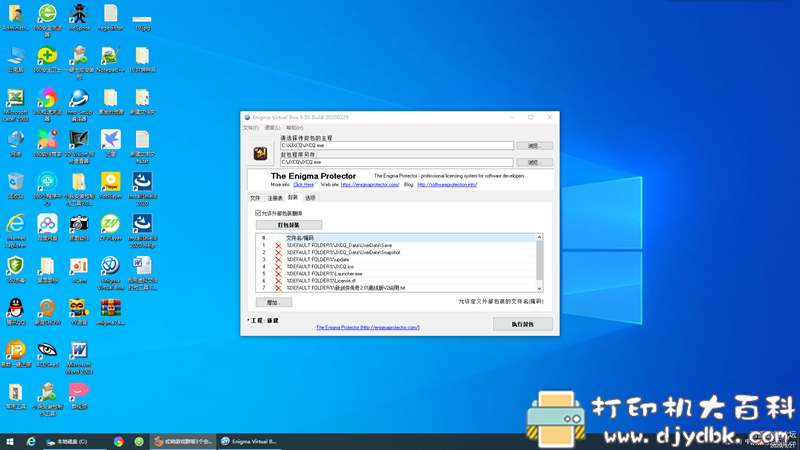Click the Windows Start button
Screen dimensions: 800x450
(x=10, y=441)
